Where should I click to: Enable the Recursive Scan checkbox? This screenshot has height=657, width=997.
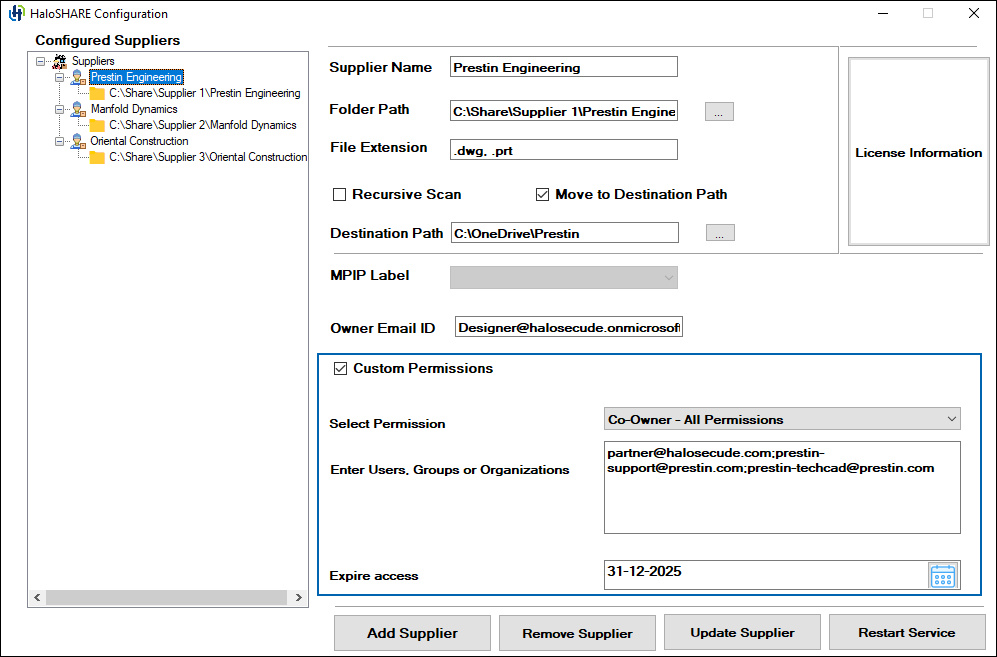(340, 194)
